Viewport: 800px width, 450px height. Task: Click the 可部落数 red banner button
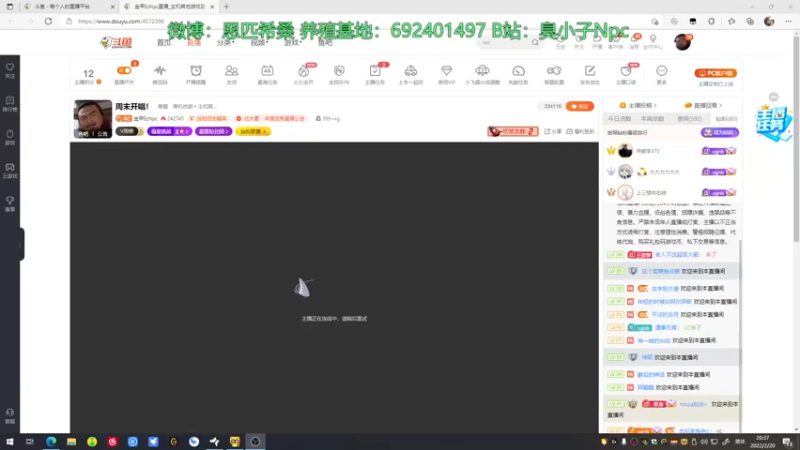pyautogui.click(x=513, y=131)
